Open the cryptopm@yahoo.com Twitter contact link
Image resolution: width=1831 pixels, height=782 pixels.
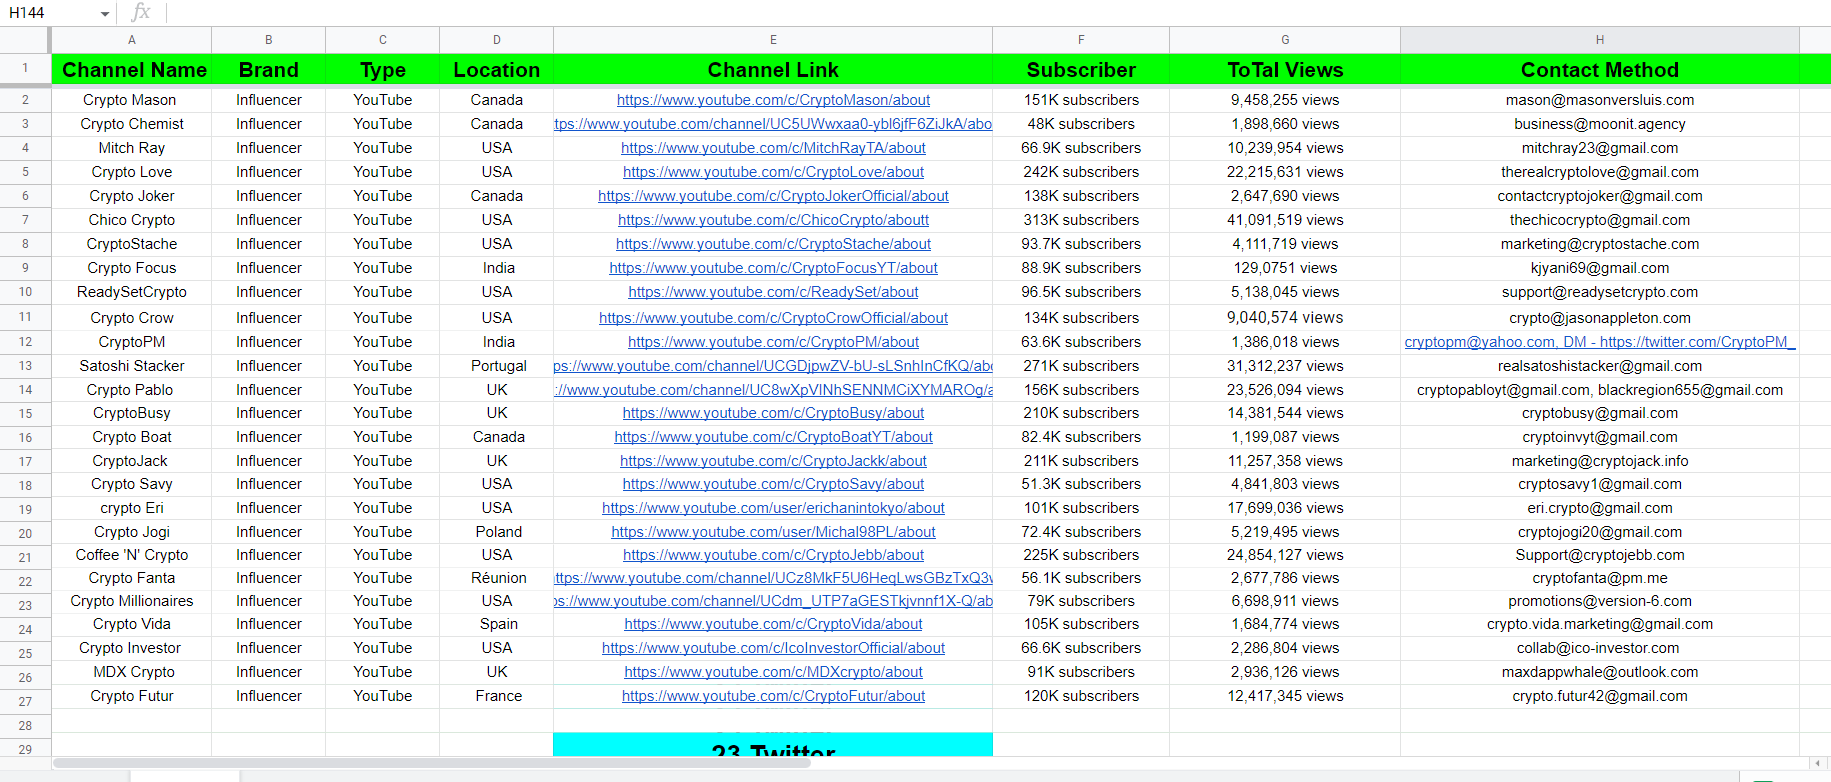[x=1600, y=342]
